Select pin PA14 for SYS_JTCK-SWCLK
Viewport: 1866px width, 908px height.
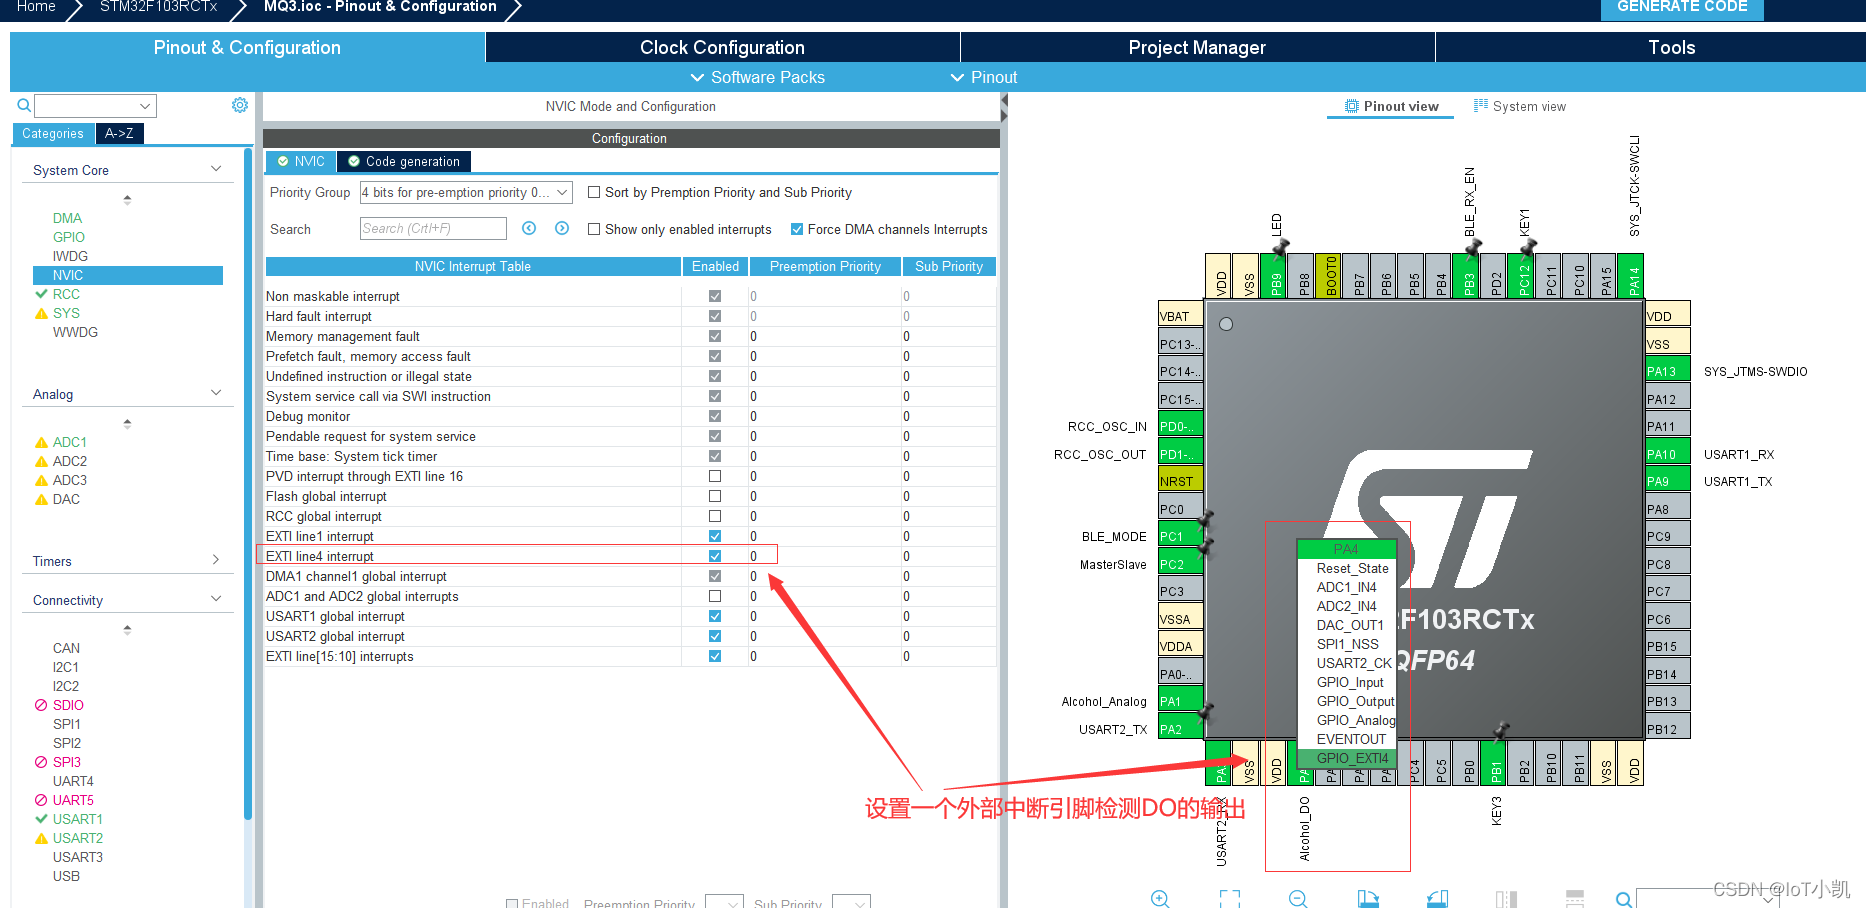pos(1633,276)
